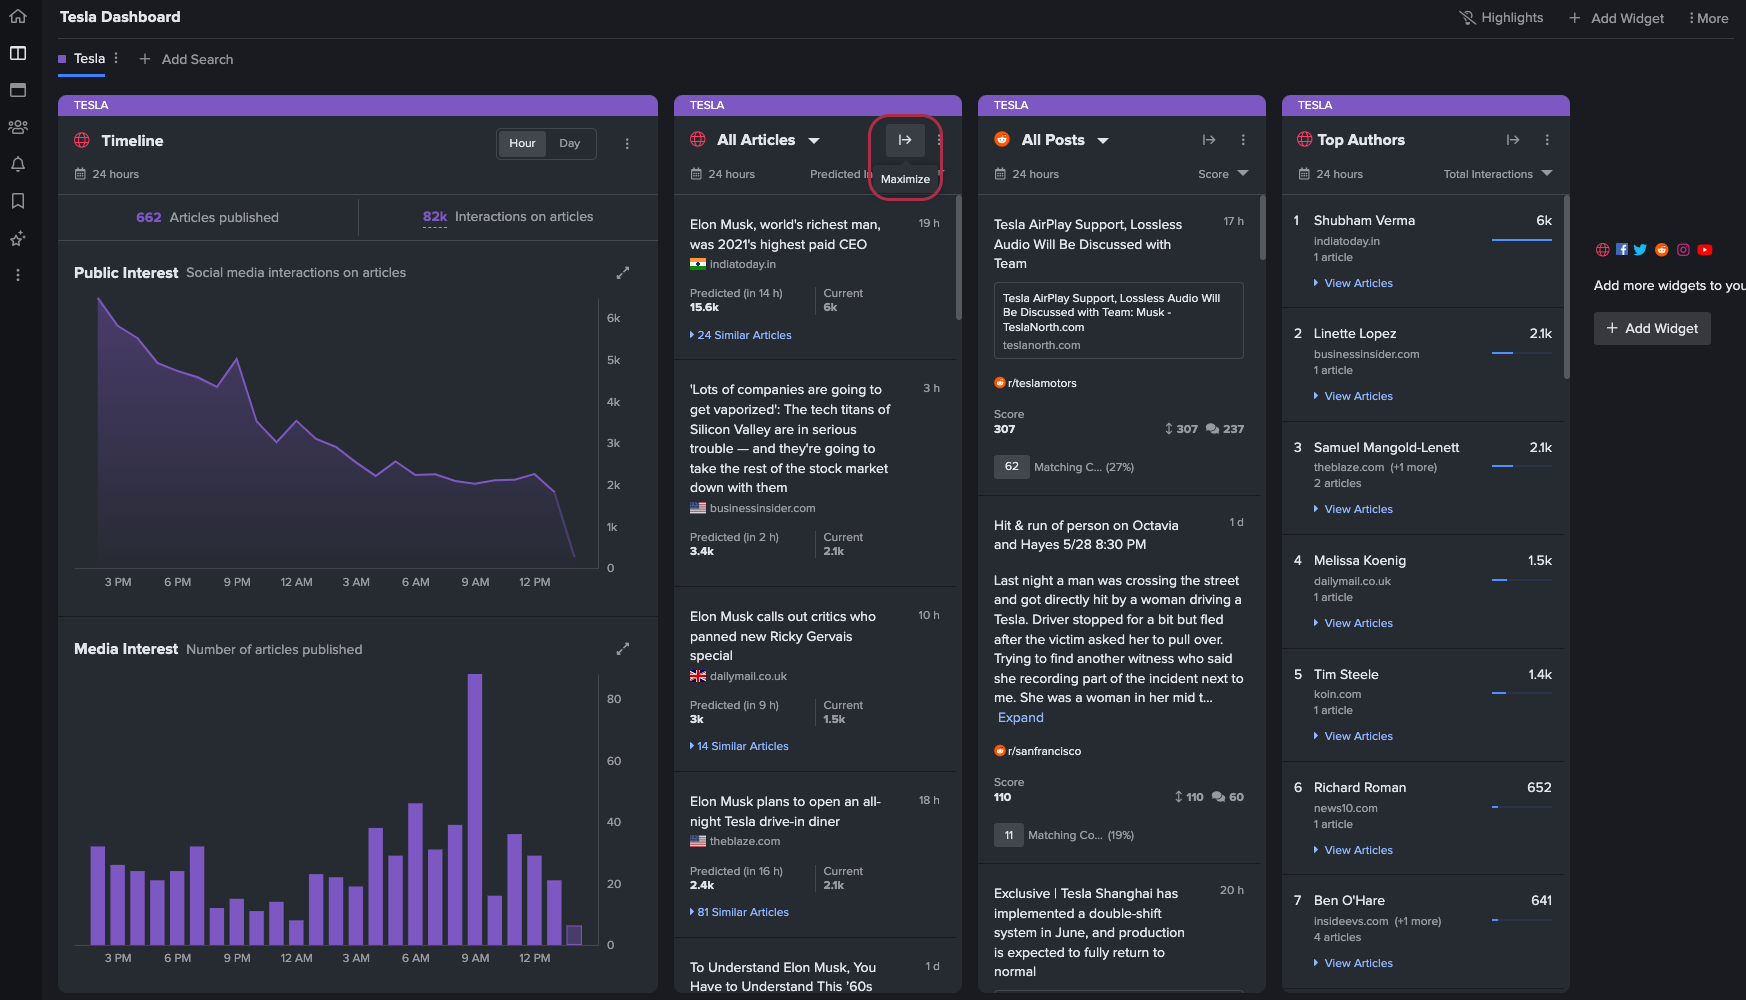
Task: Click the Instagram source icon
Action: [1683, 250]
